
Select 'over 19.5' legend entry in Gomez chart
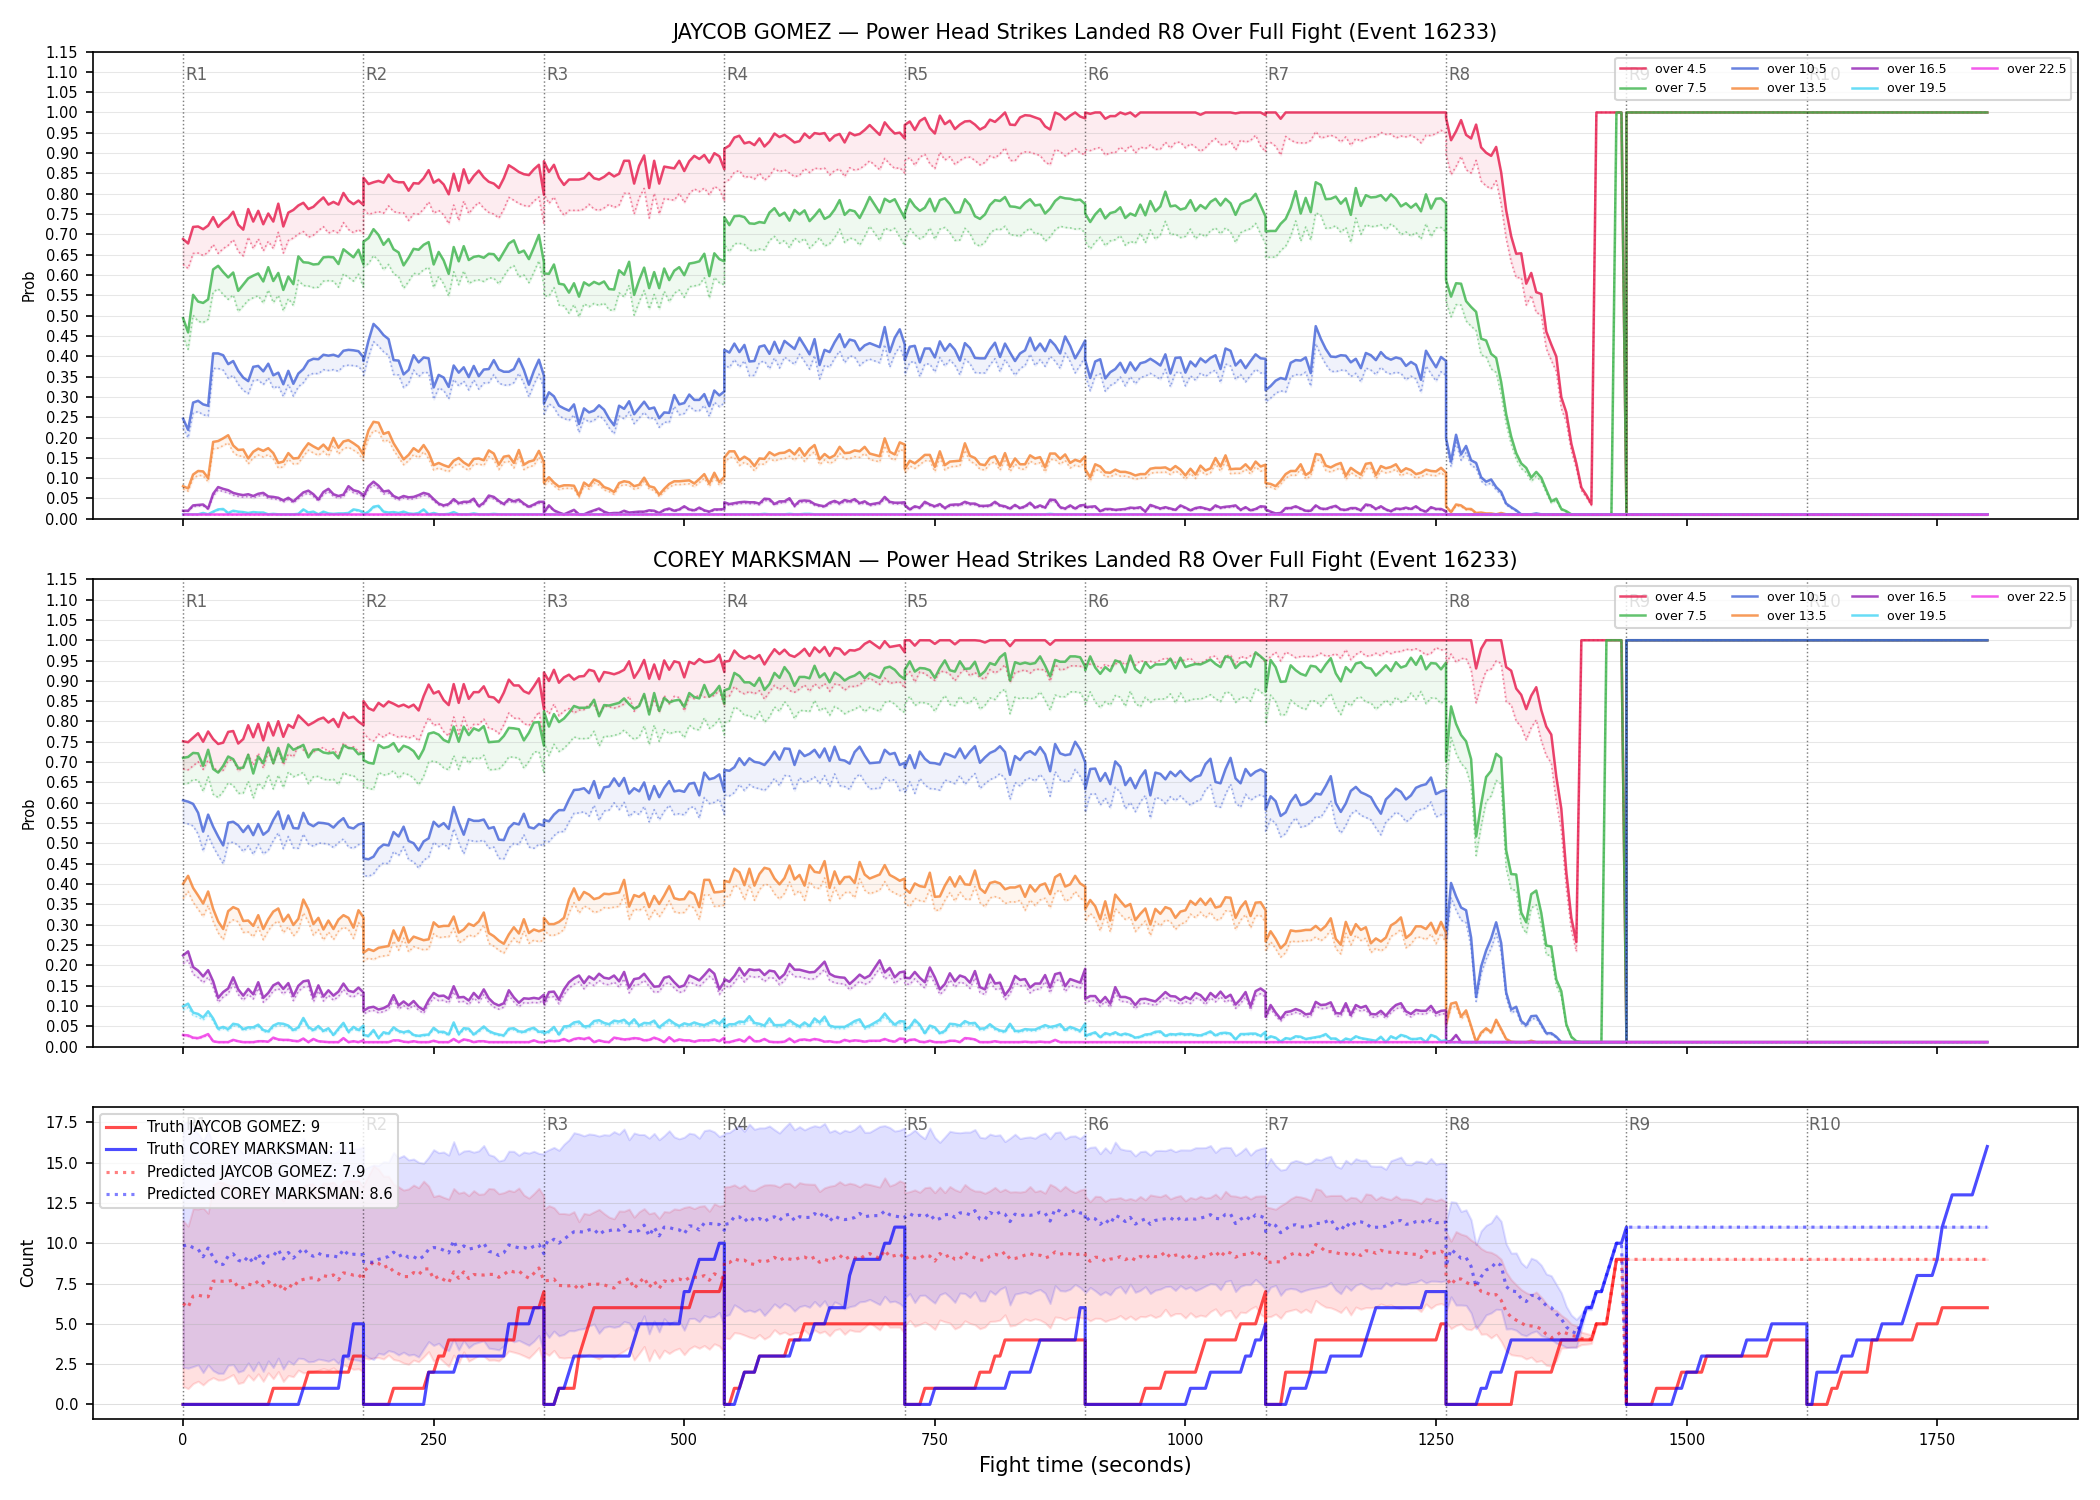click(1898, 88)
